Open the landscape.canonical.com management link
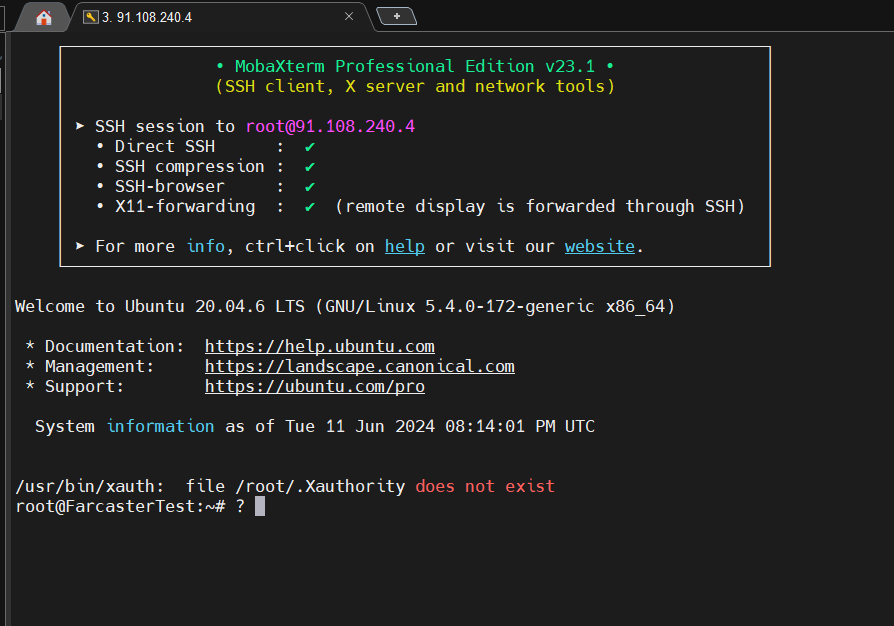 click(359, 366)
